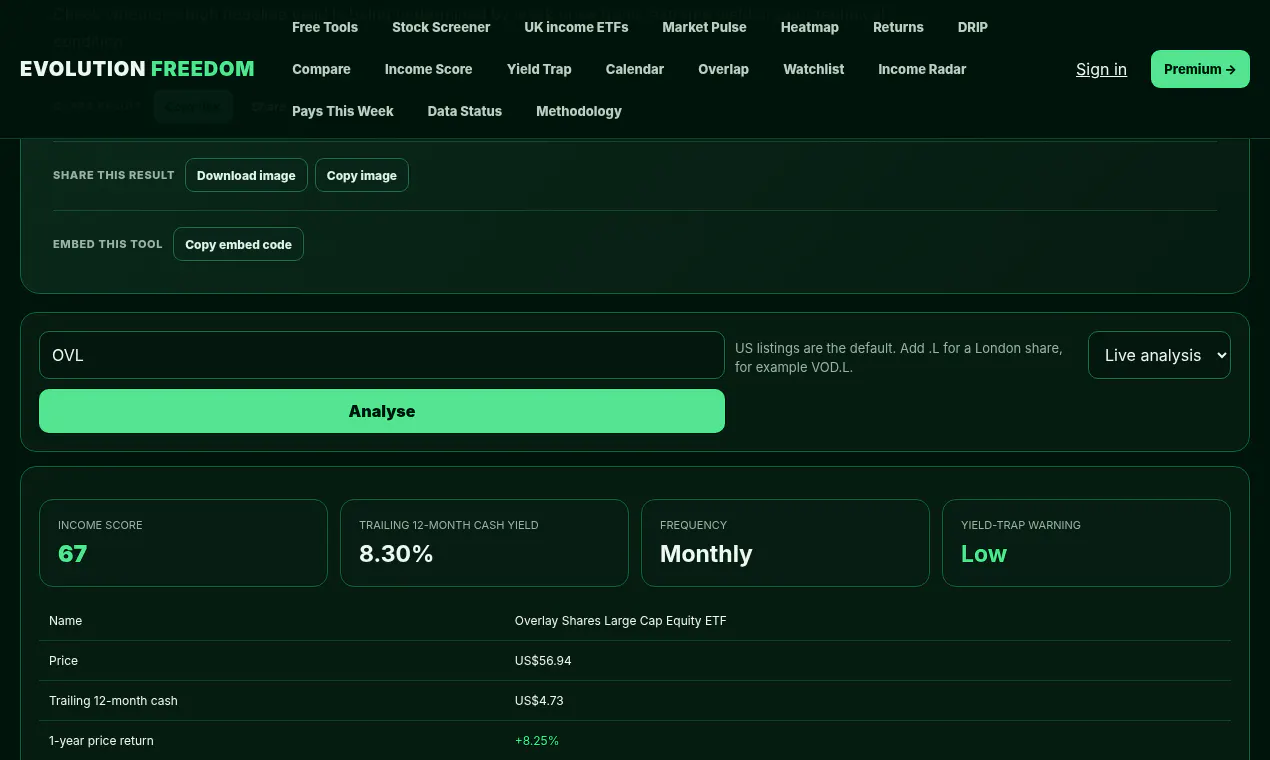The image size is (1270, 760).
Task: Go to UK income ETFs page
Action: pyautogui.click(x=576, y=27)
